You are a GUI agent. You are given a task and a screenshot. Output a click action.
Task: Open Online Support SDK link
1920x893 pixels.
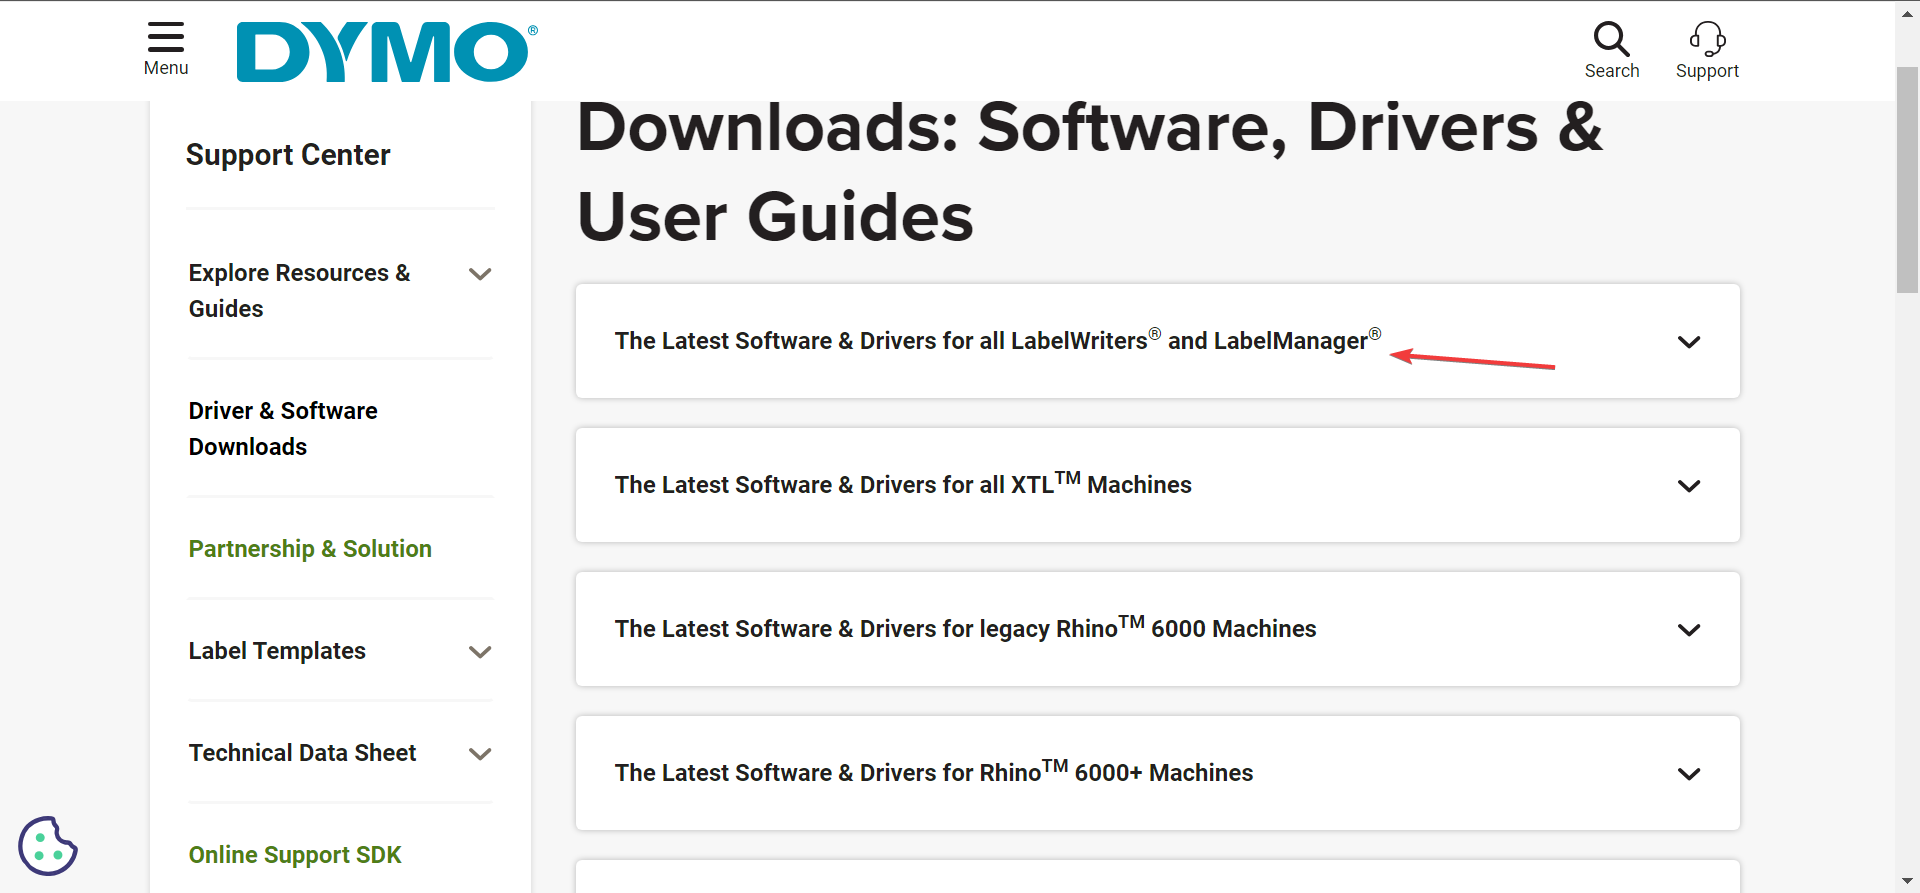pos(295,855)
